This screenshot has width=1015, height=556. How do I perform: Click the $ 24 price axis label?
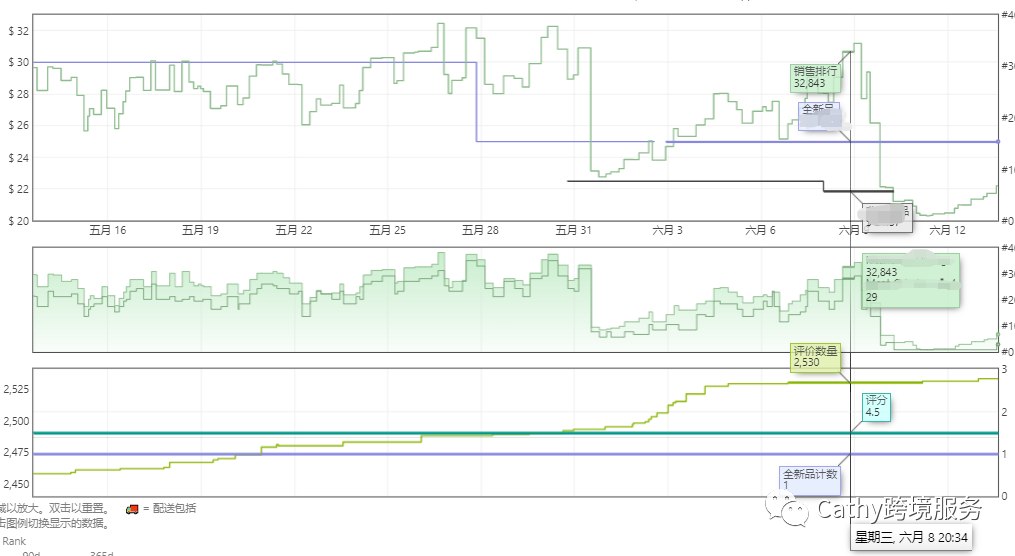coord(19,157)
